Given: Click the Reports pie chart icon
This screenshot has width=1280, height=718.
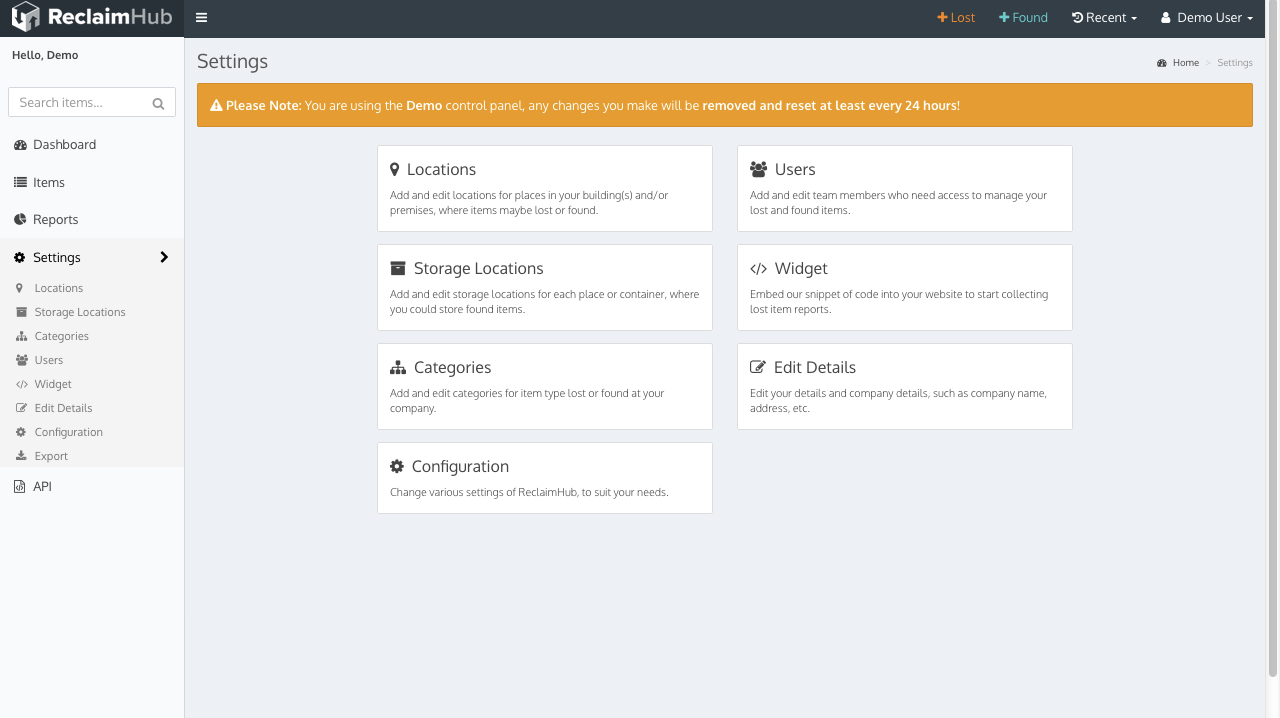Looking at the screenshot, I should tap(20, 219).
